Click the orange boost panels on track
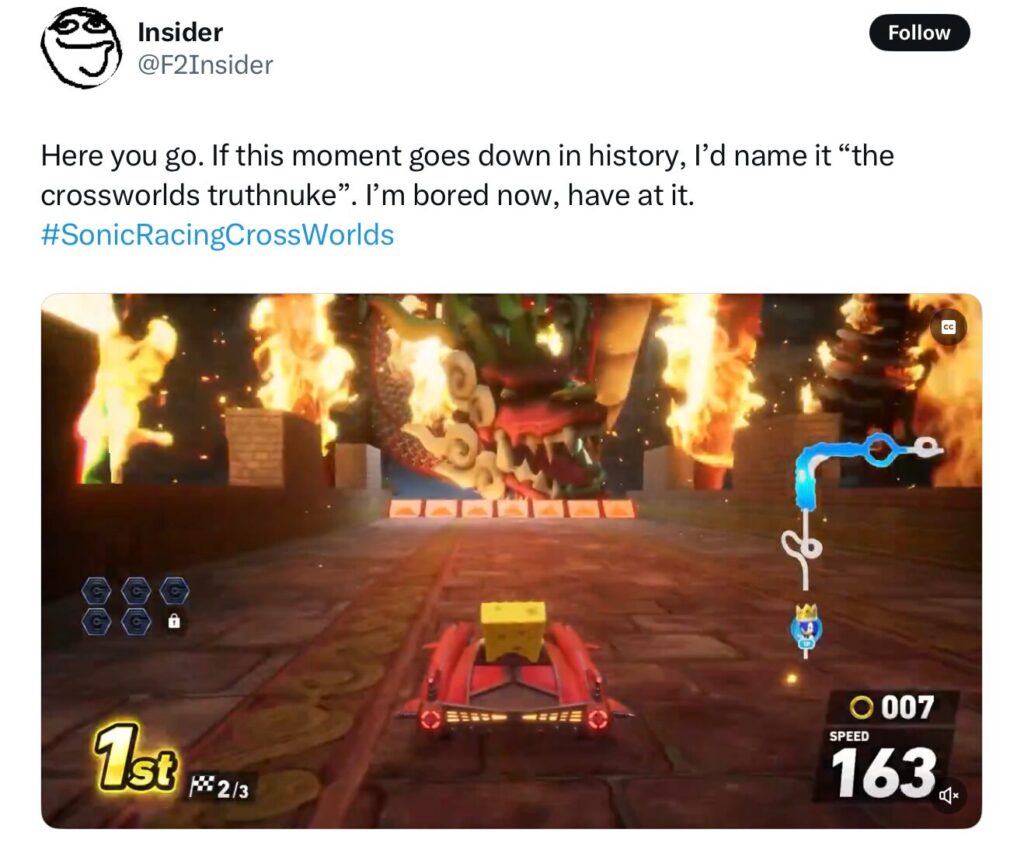This screenshot has width=1024, height=853. [511, 508]
